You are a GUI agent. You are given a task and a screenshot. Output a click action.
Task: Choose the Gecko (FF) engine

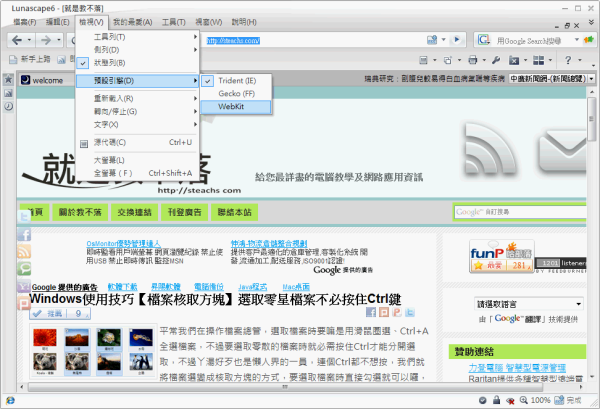(236, 93)
